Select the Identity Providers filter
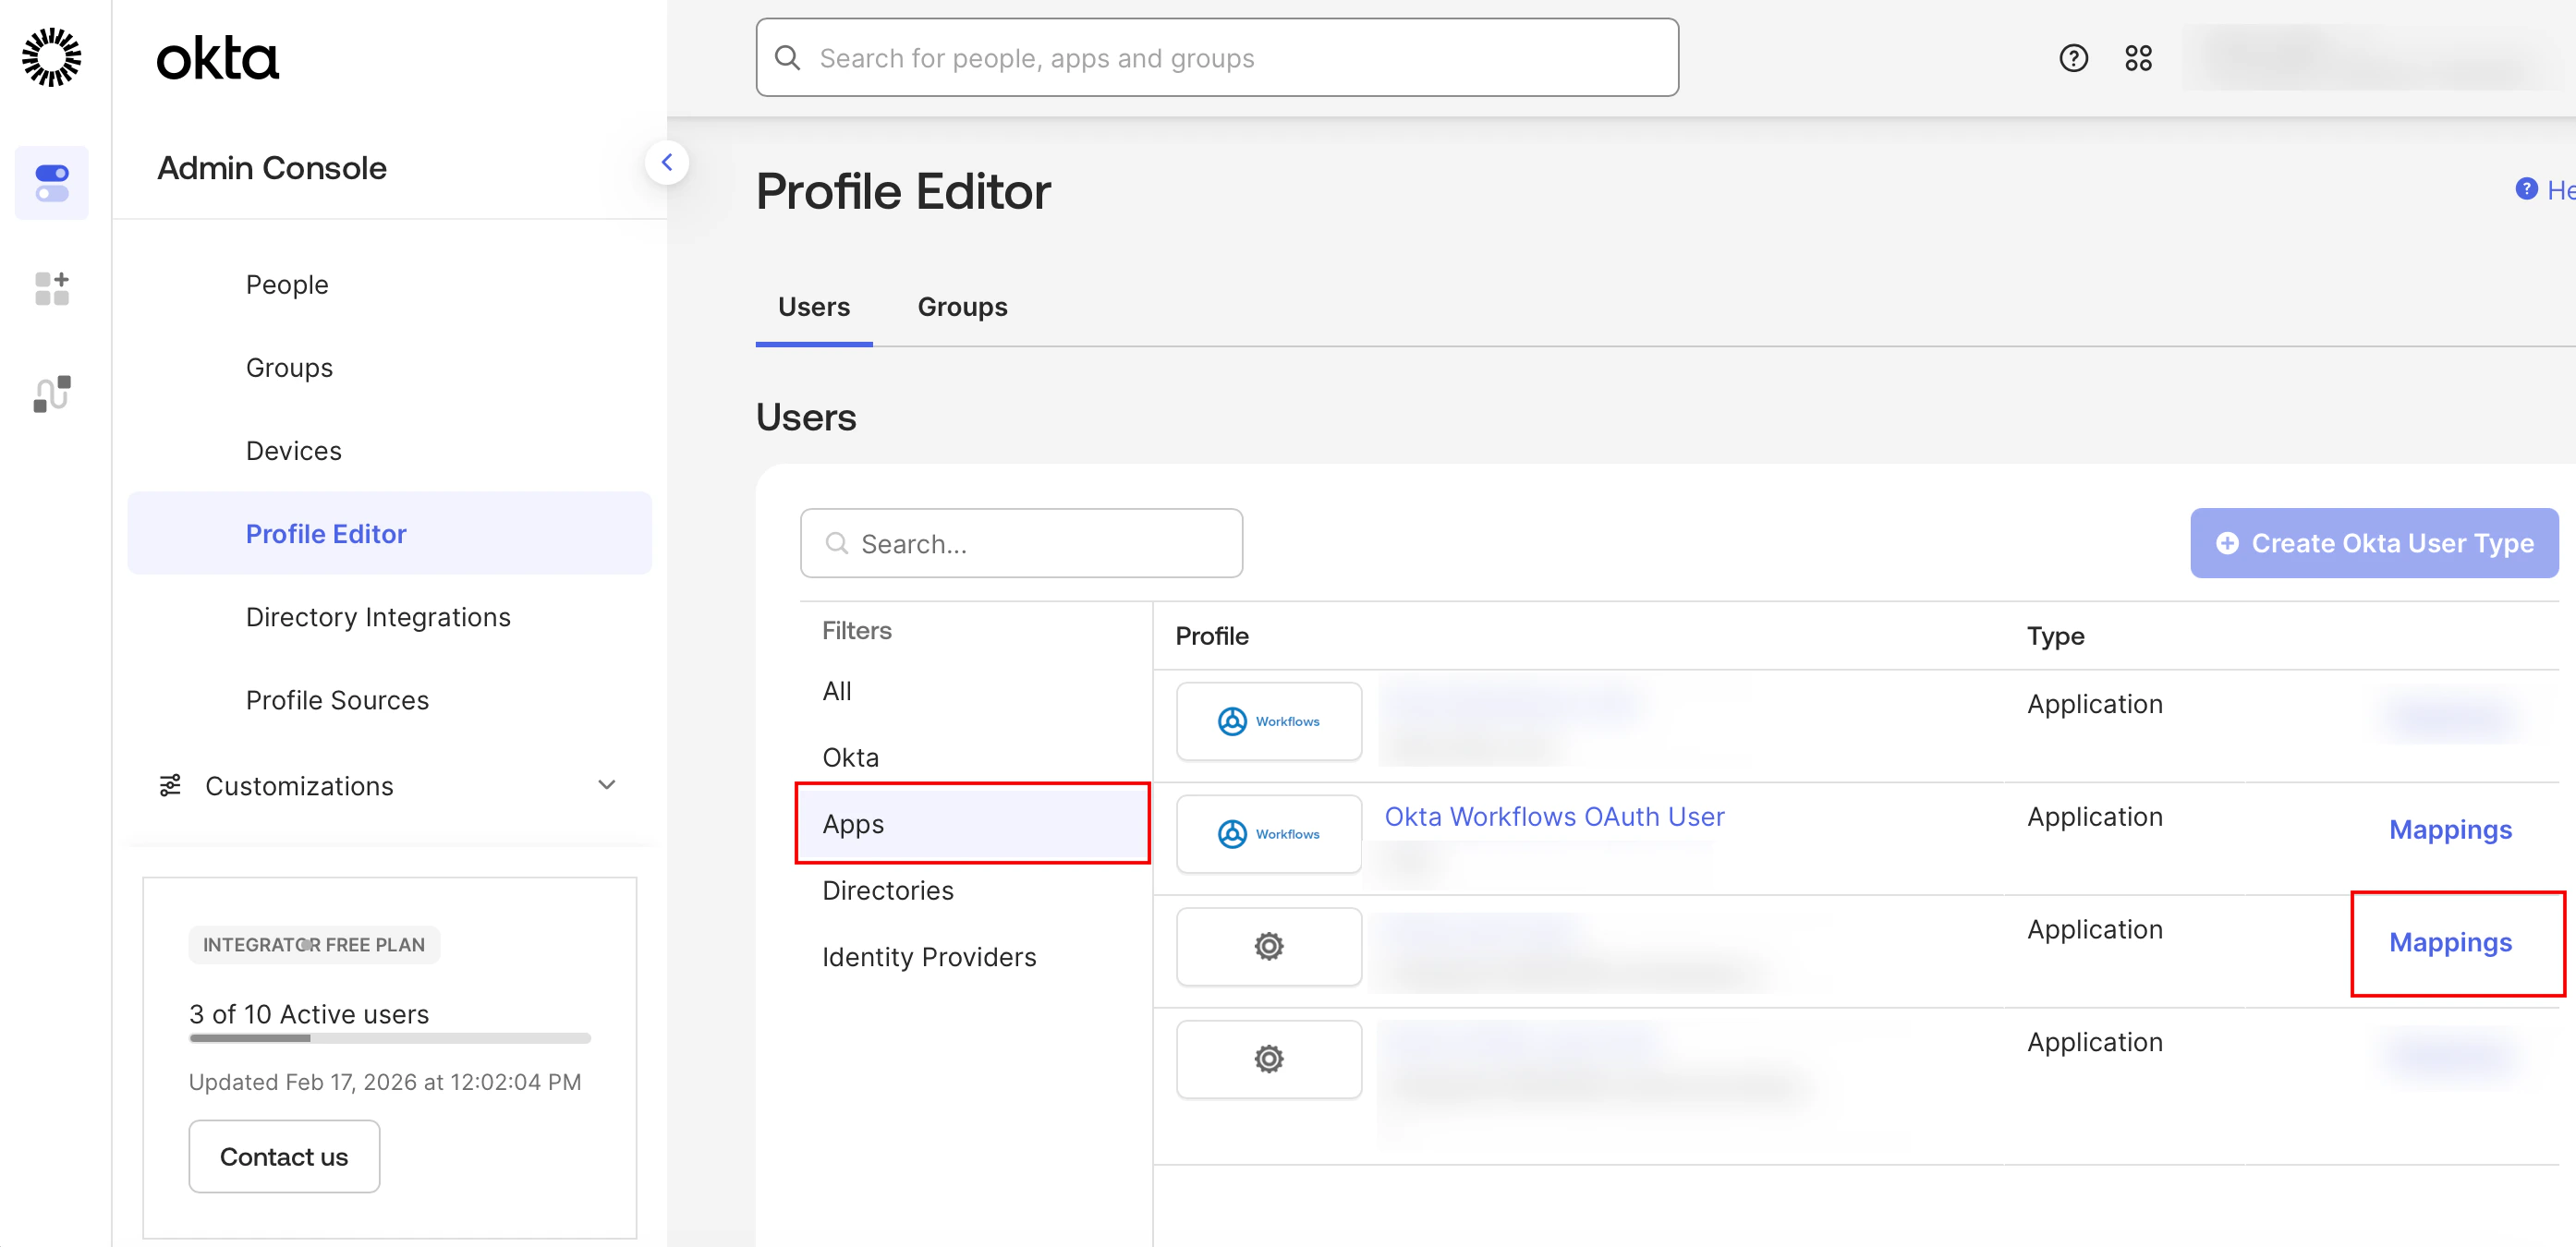2576x1247 pixels. coord(929,957)
